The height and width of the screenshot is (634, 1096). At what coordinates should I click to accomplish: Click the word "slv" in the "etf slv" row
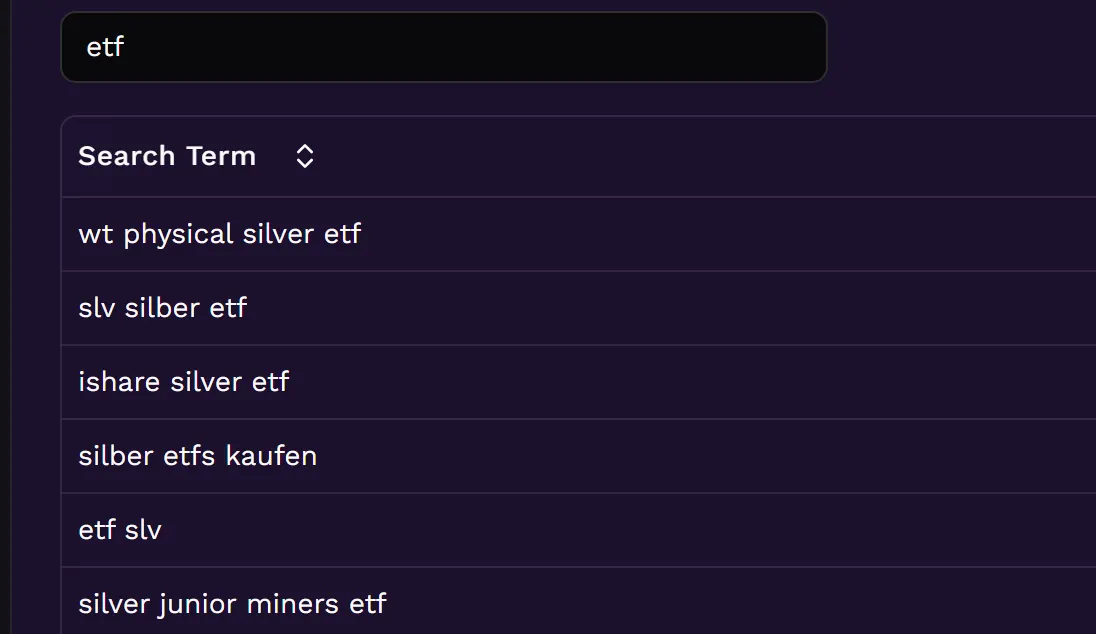pyautogui.click(x=142, y=530)
